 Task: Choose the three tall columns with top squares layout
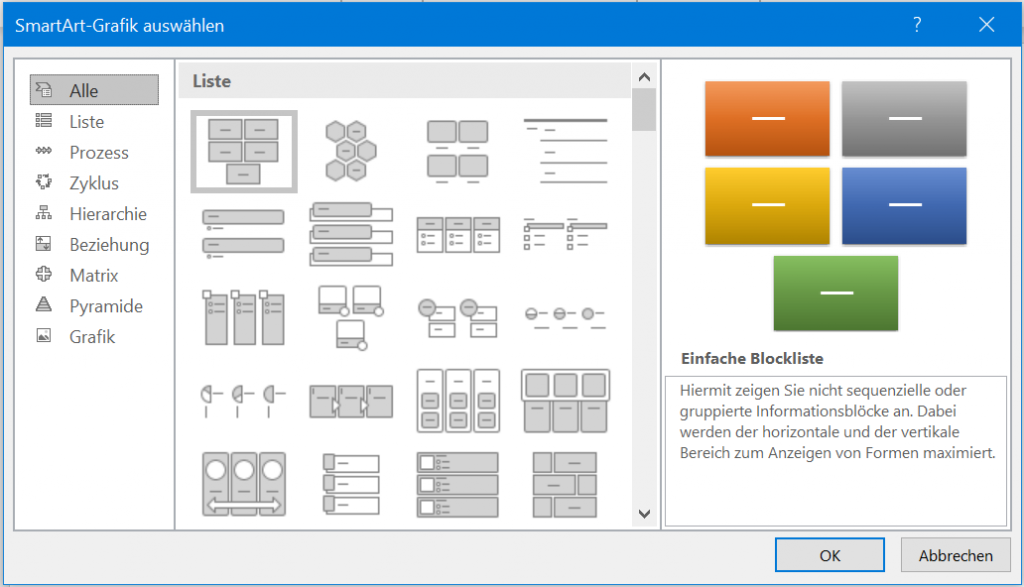point(244,317)
